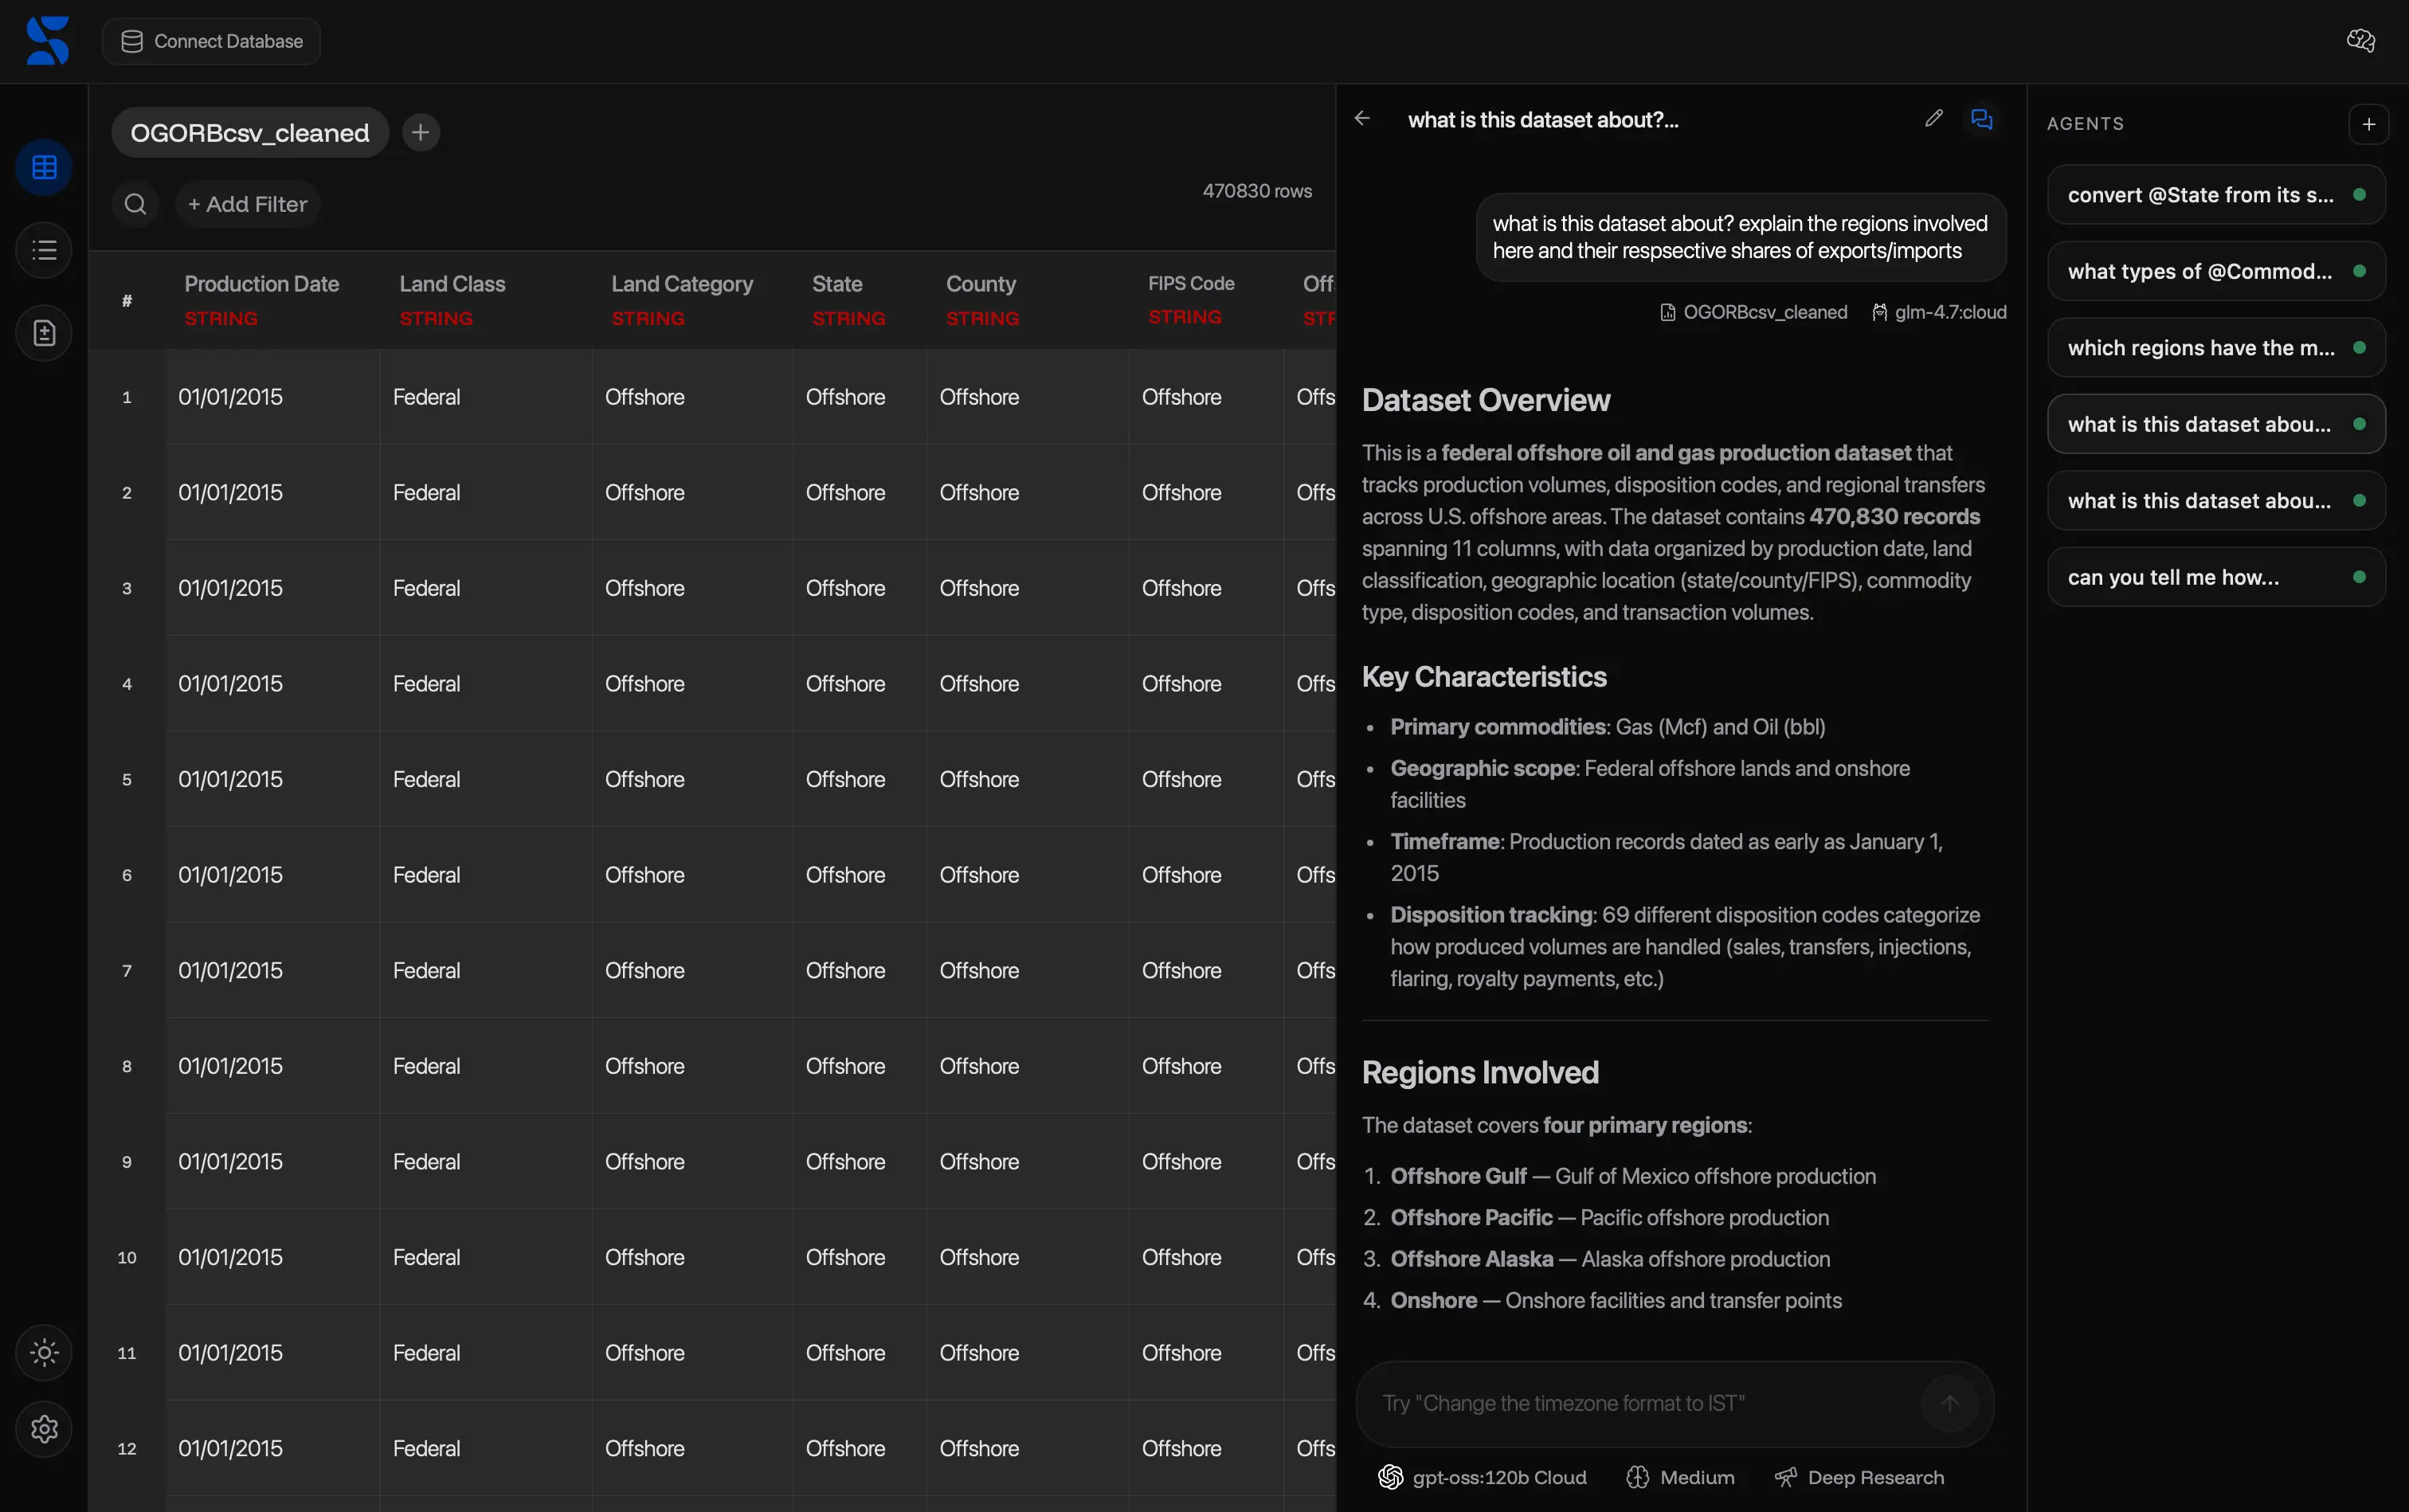The image size is (2409, 1512).
Task: Click the Connect Database button
Action: [x=212, y=41]
